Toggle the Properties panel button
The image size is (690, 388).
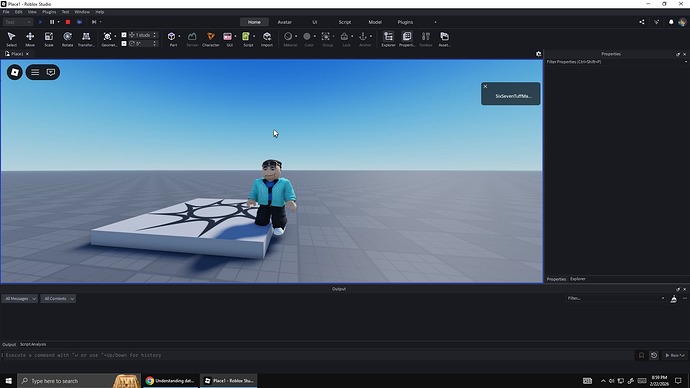click(407, 39)
